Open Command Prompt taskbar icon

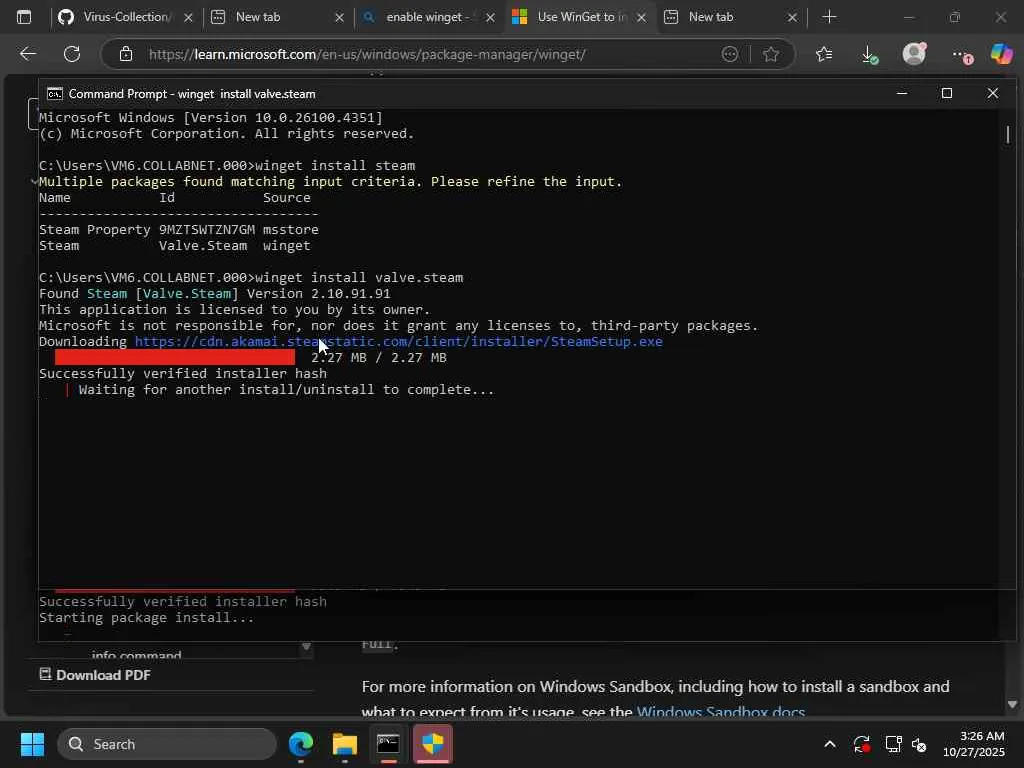click(x=389, y=744)
